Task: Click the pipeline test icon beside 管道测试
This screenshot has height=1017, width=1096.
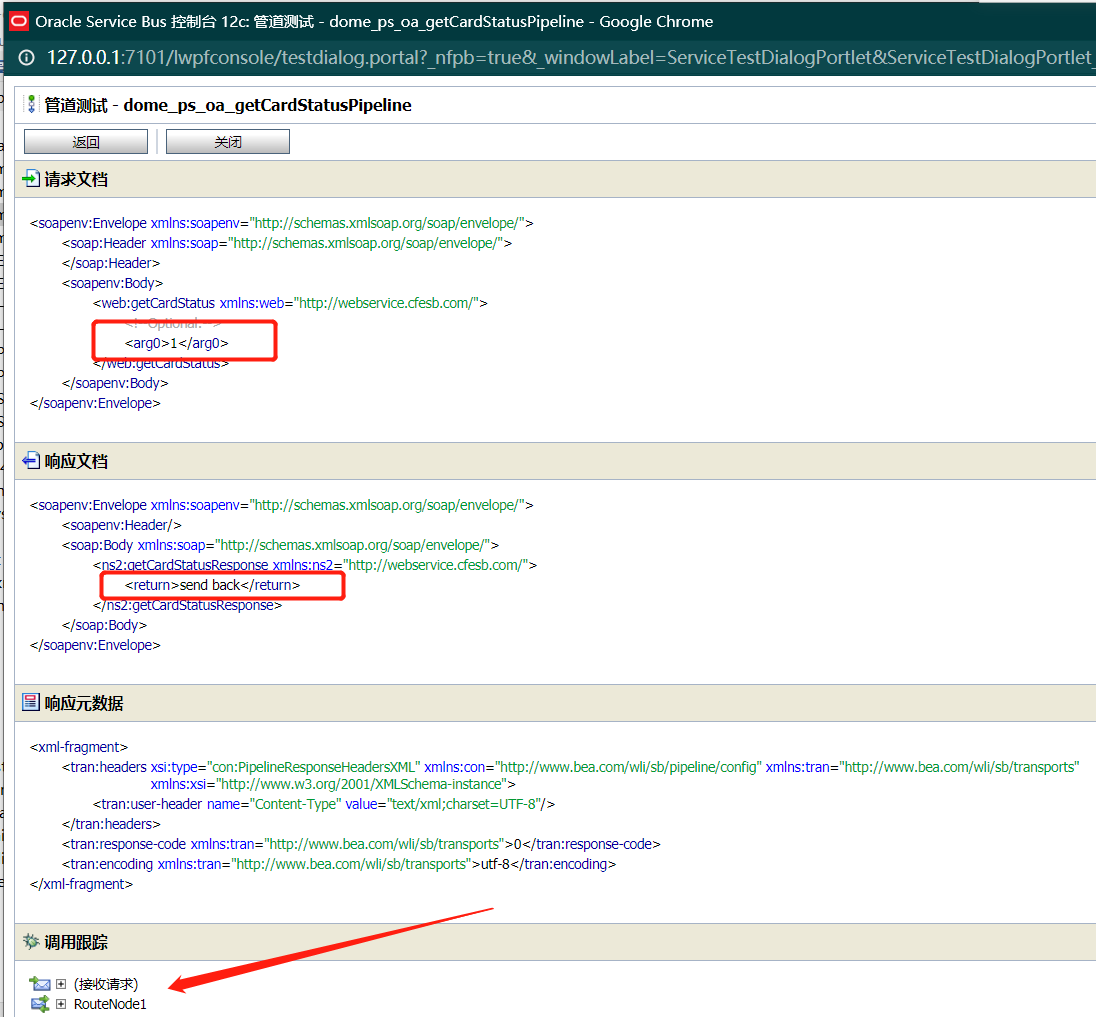Action: coord(31,105)
